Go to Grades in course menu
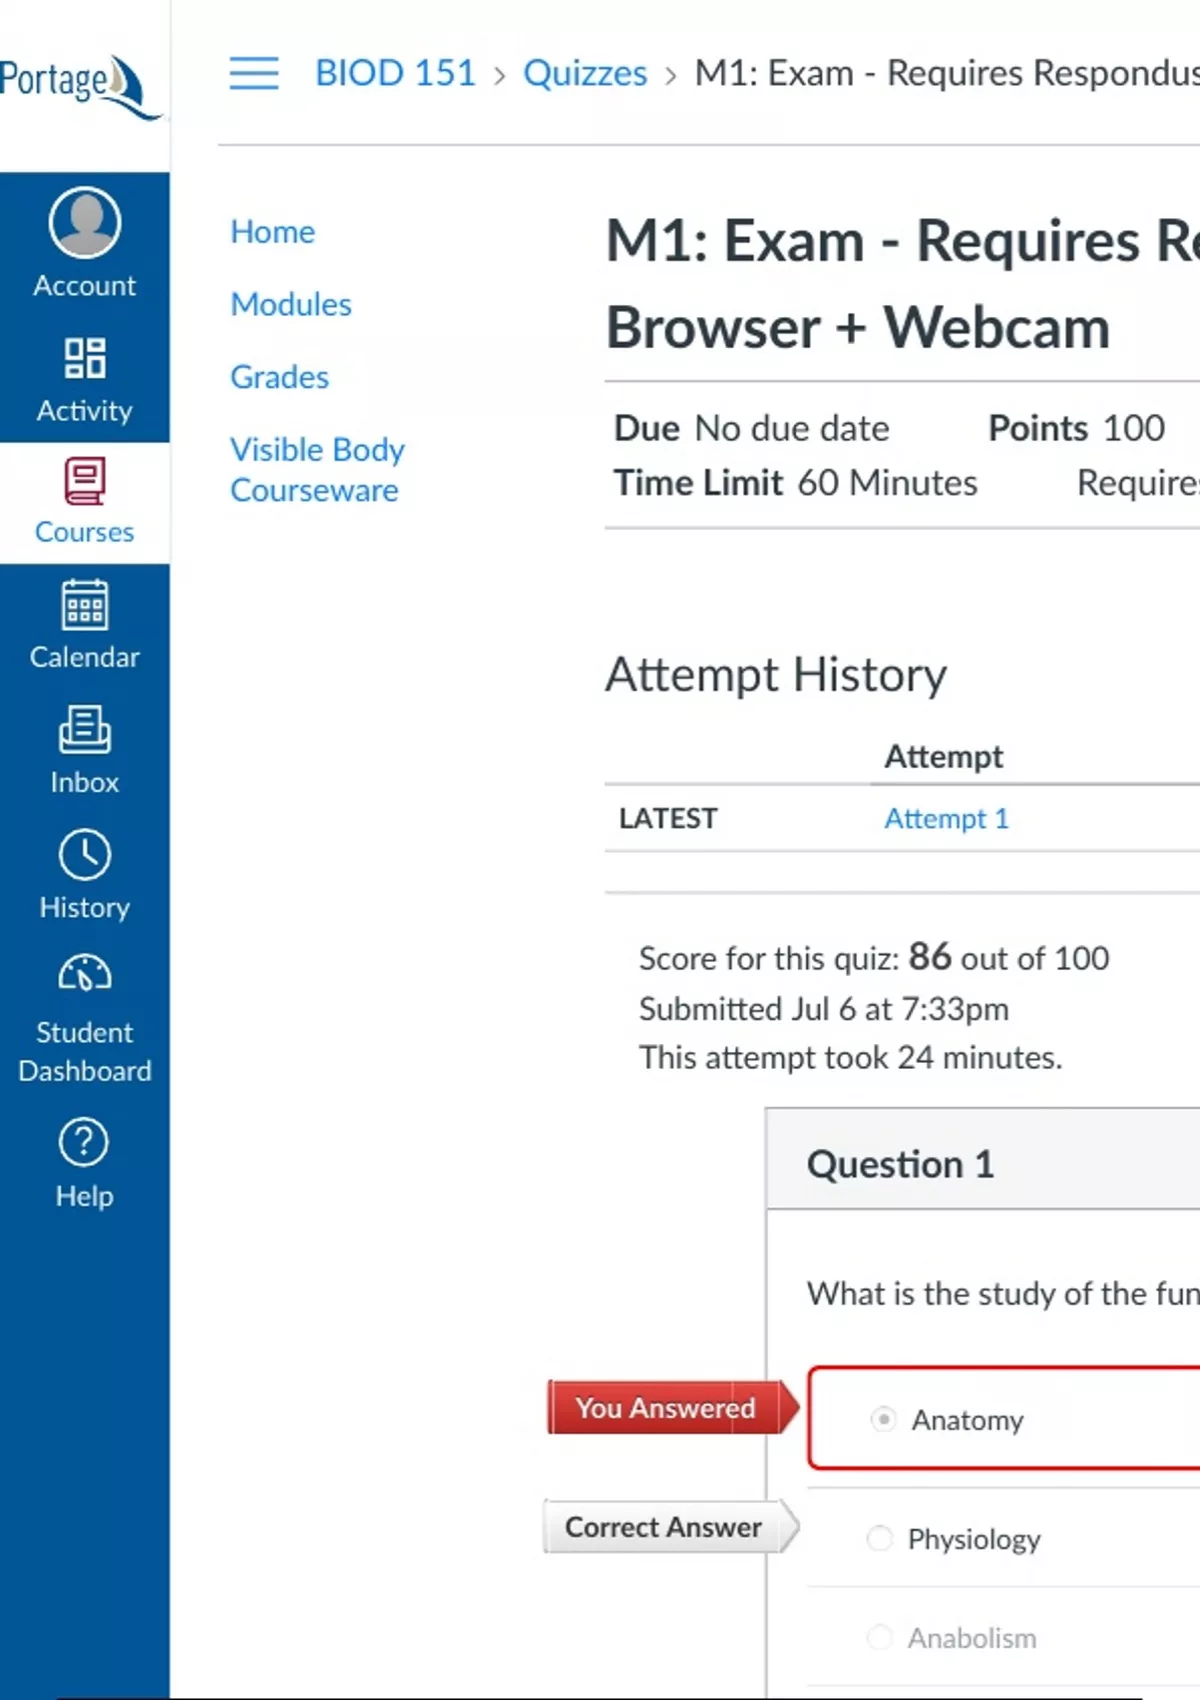This screenshot has height=1700, width=1200. click(279, 377)
